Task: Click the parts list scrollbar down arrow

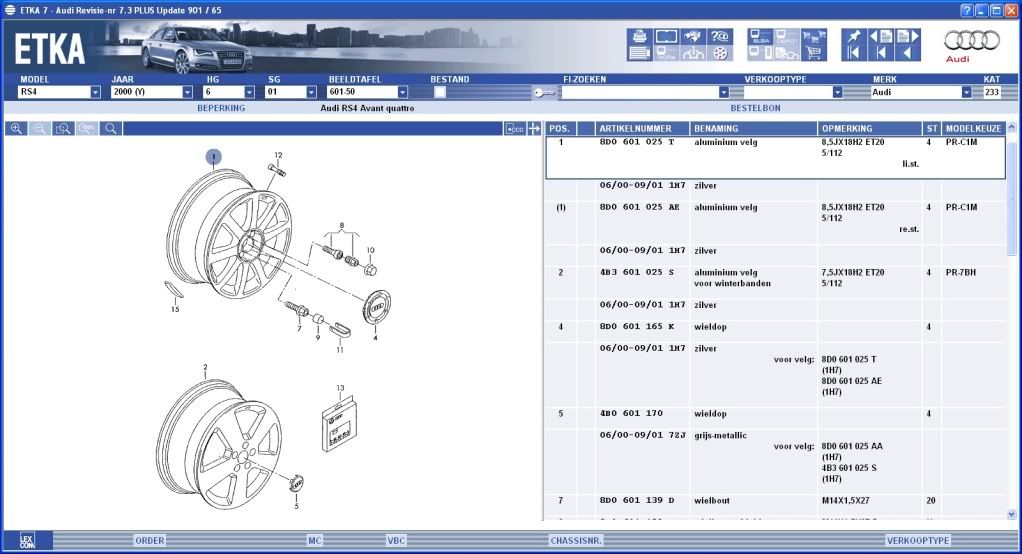Action: coord(1011,514)
